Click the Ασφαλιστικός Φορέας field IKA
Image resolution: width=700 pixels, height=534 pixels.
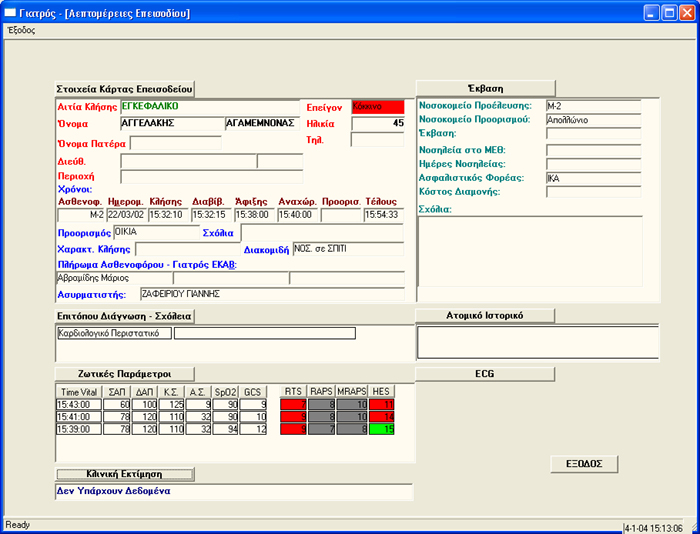point(593,178)
